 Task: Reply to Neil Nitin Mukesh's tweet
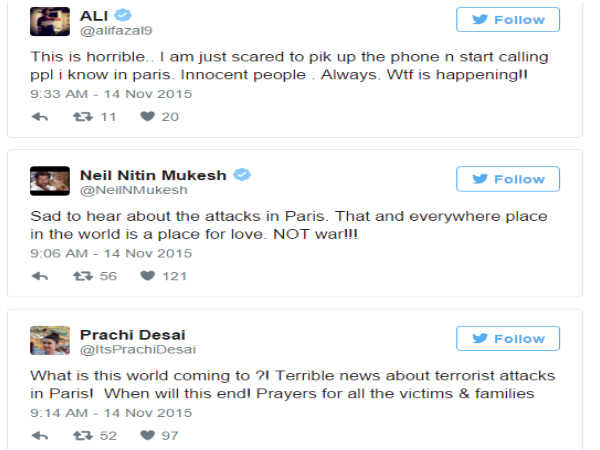[x=40, y=276]
